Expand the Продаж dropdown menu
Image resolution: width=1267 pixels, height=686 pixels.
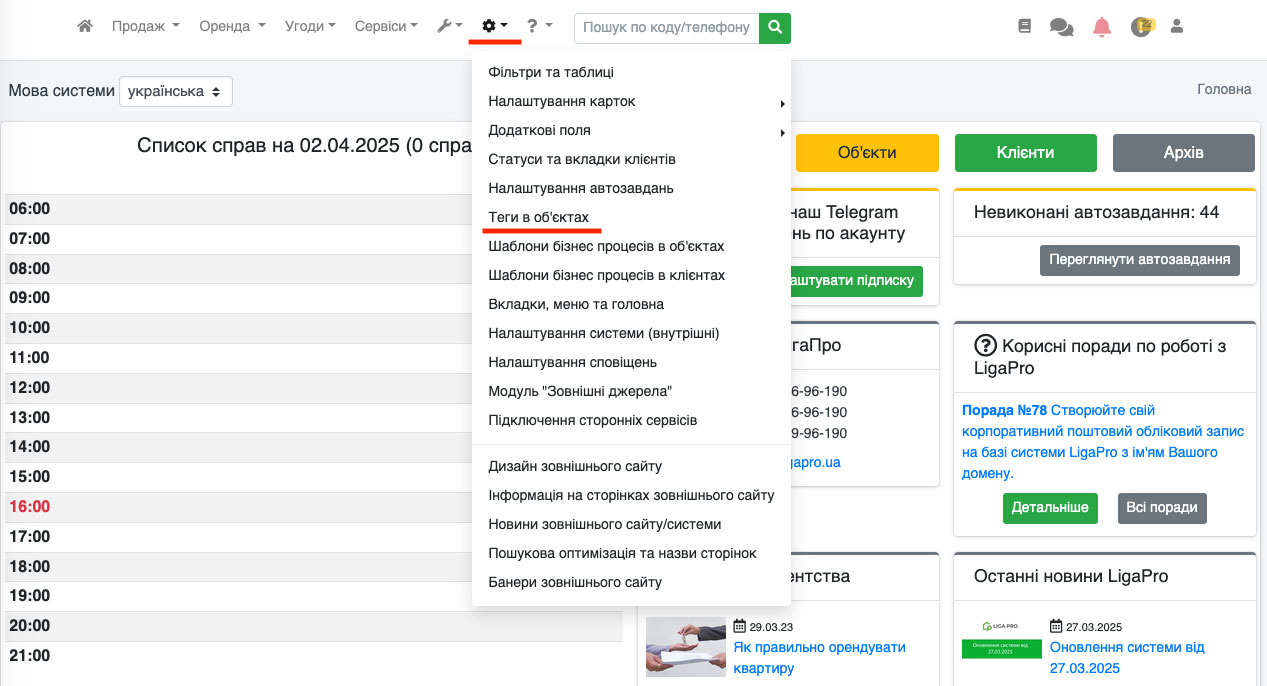pos(145,27)
